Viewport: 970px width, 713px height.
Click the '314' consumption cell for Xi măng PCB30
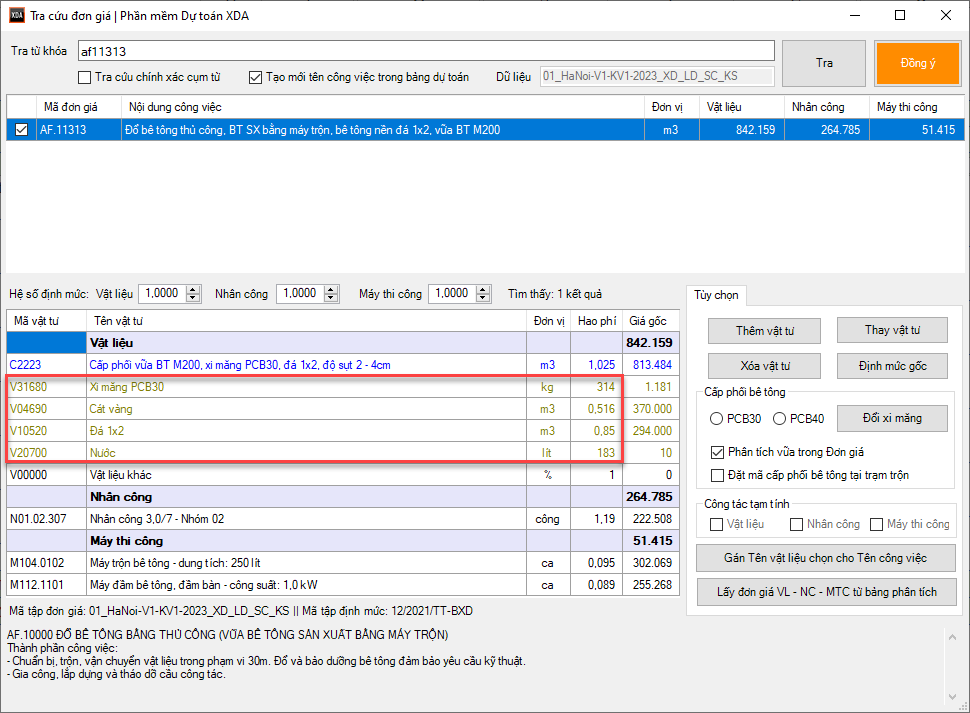(x=596, y=387)
